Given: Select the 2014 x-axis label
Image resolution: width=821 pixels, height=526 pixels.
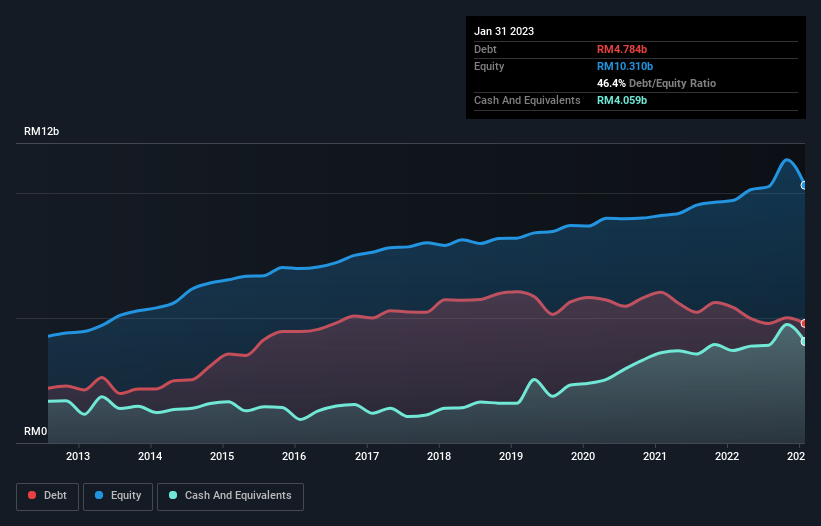Looking at the screenshot, I should [150, 456].
